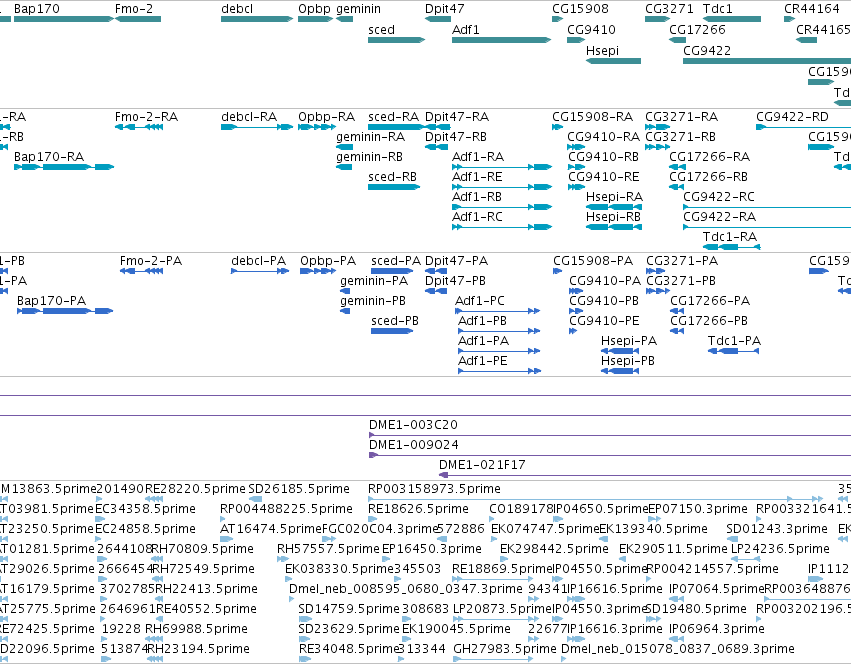Select the RE28220.5prime EST feature
The image size is (851, 664).
tap(154, 499)
